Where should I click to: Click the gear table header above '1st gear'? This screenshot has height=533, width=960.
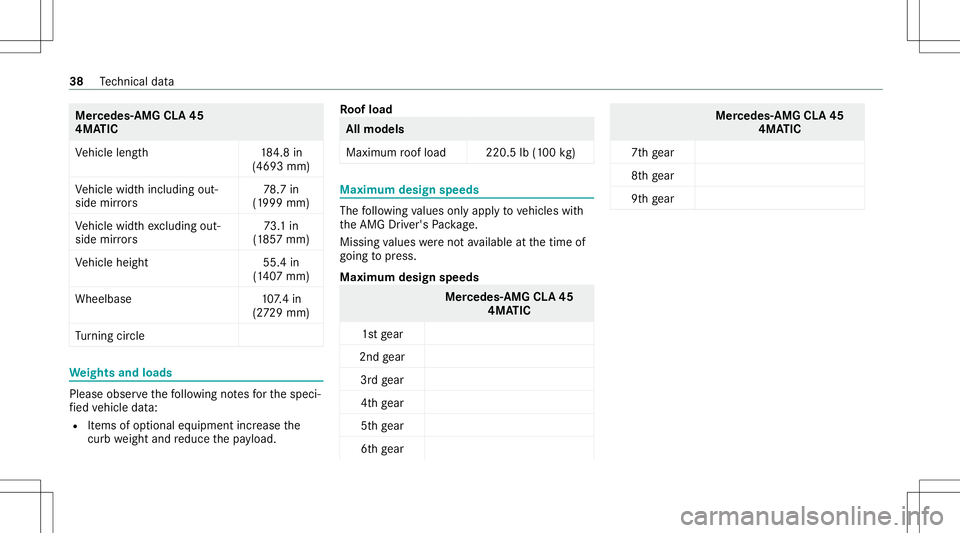click(x=467, y=304)
